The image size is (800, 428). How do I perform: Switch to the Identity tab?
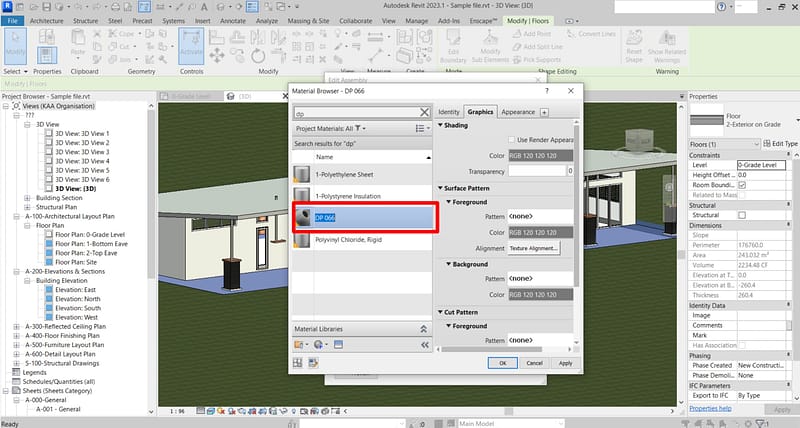tap(449, 112)
